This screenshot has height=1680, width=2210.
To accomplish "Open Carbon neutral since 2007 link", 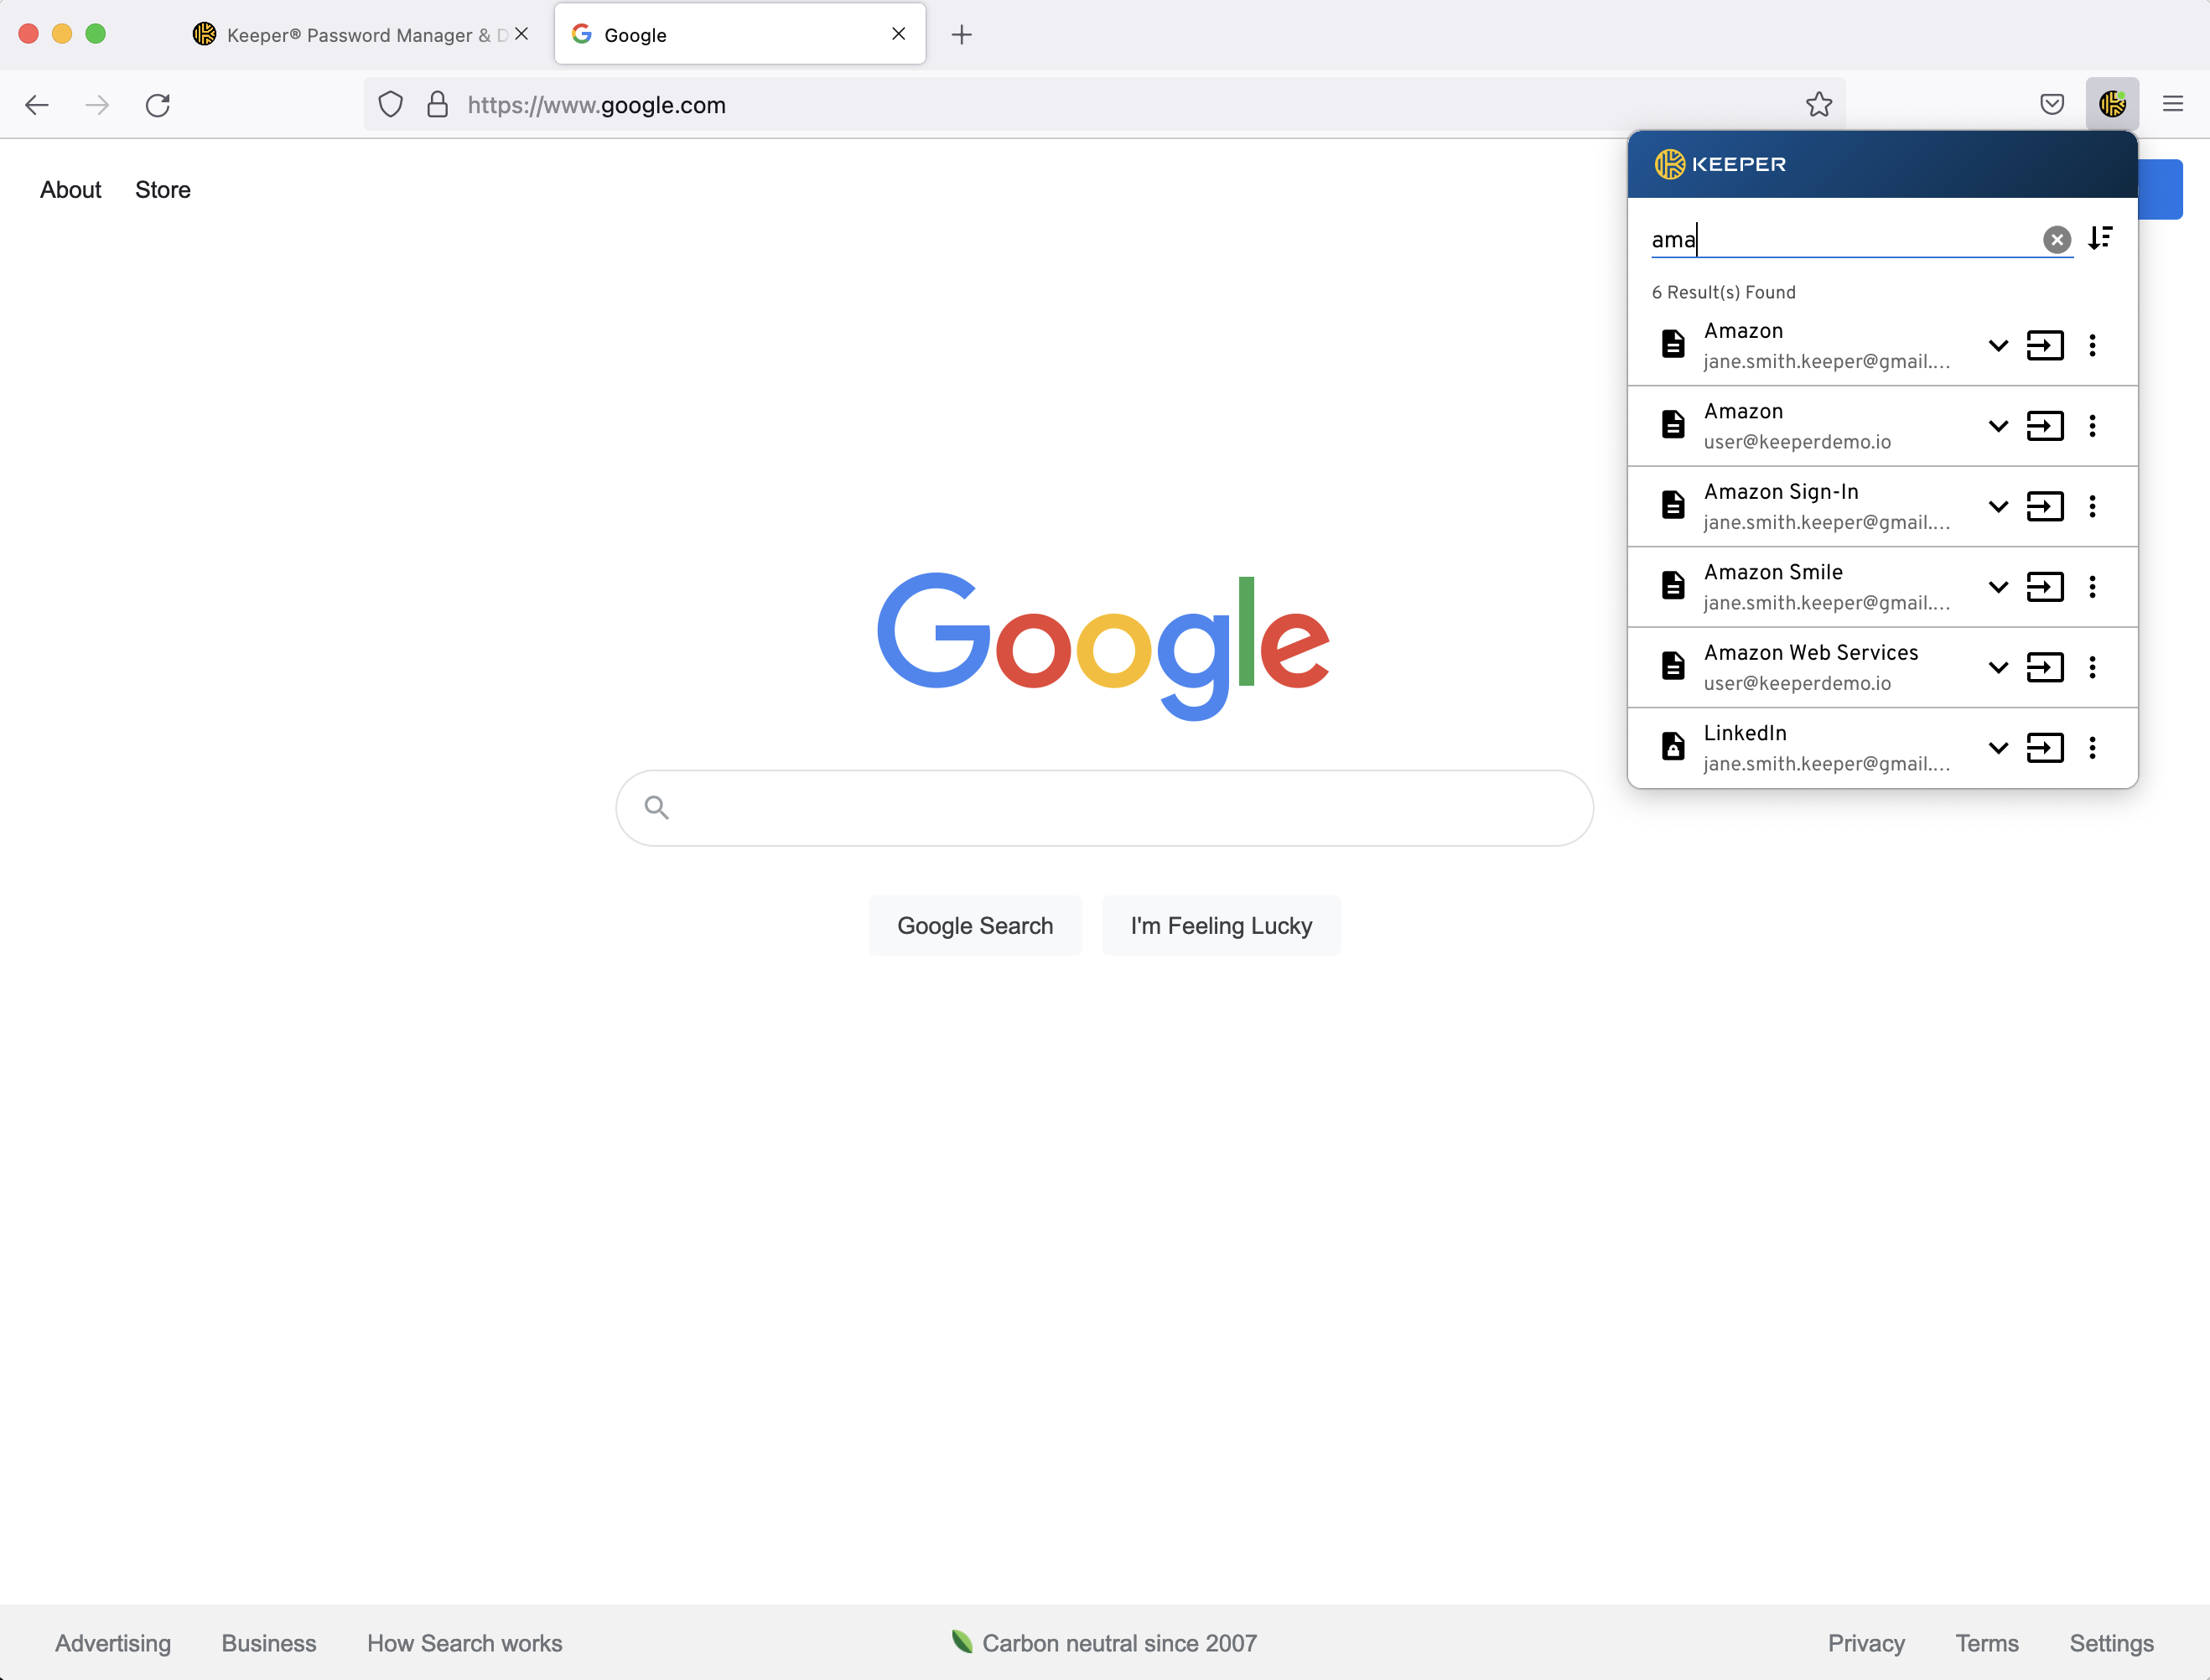I will pyautogui.click(x=1104, y=1643).
